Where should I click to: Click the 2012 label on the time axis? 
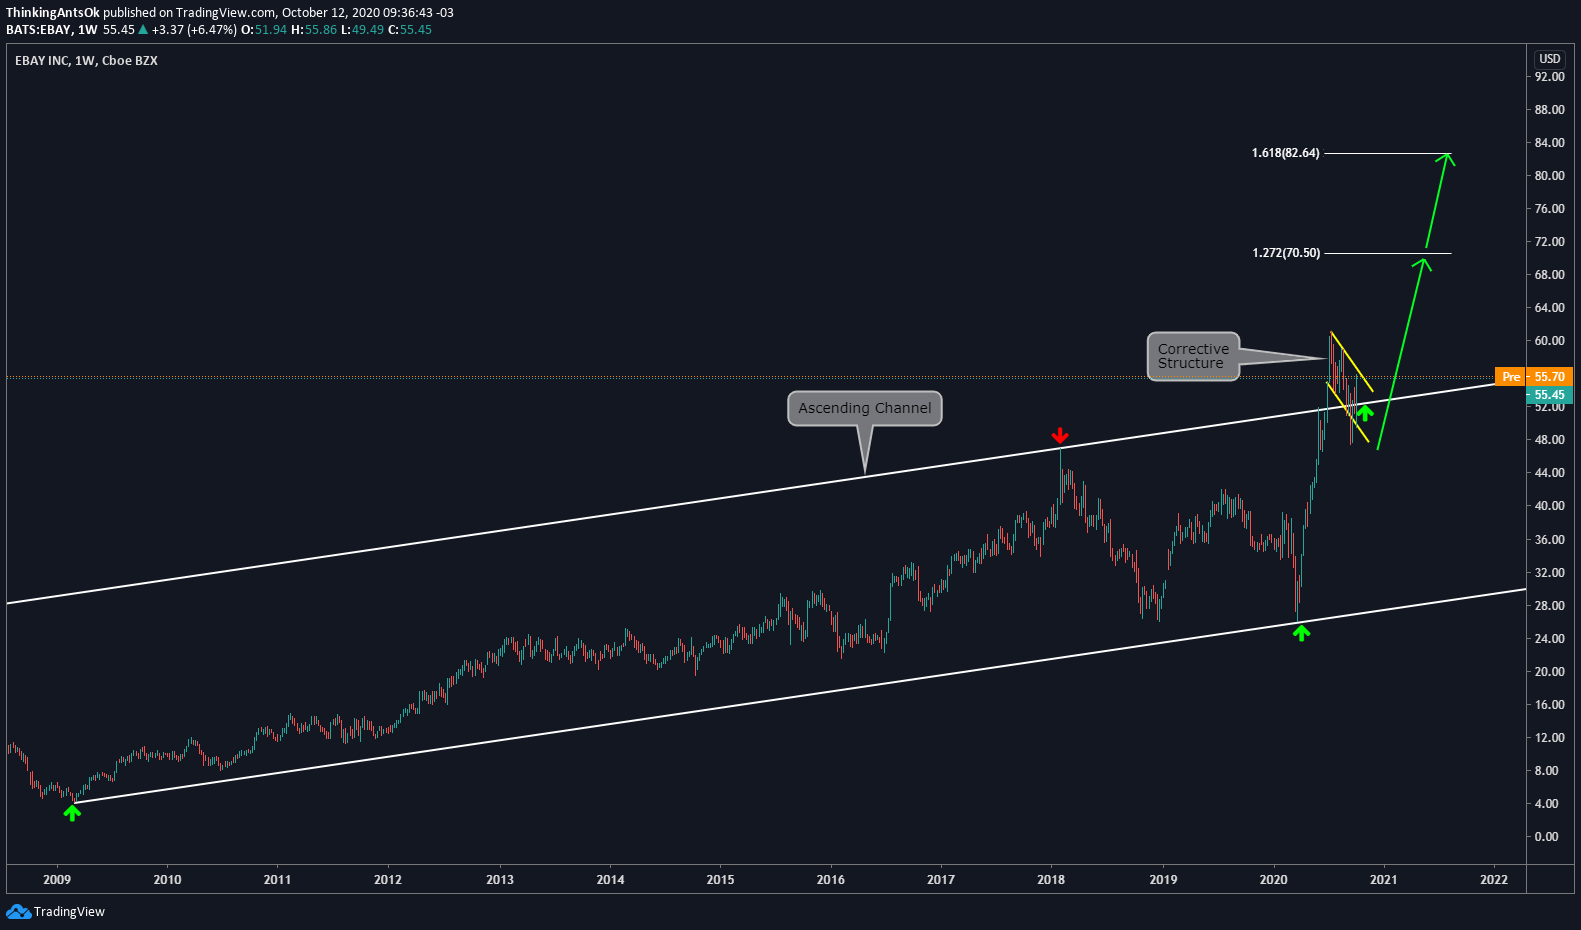388,880
